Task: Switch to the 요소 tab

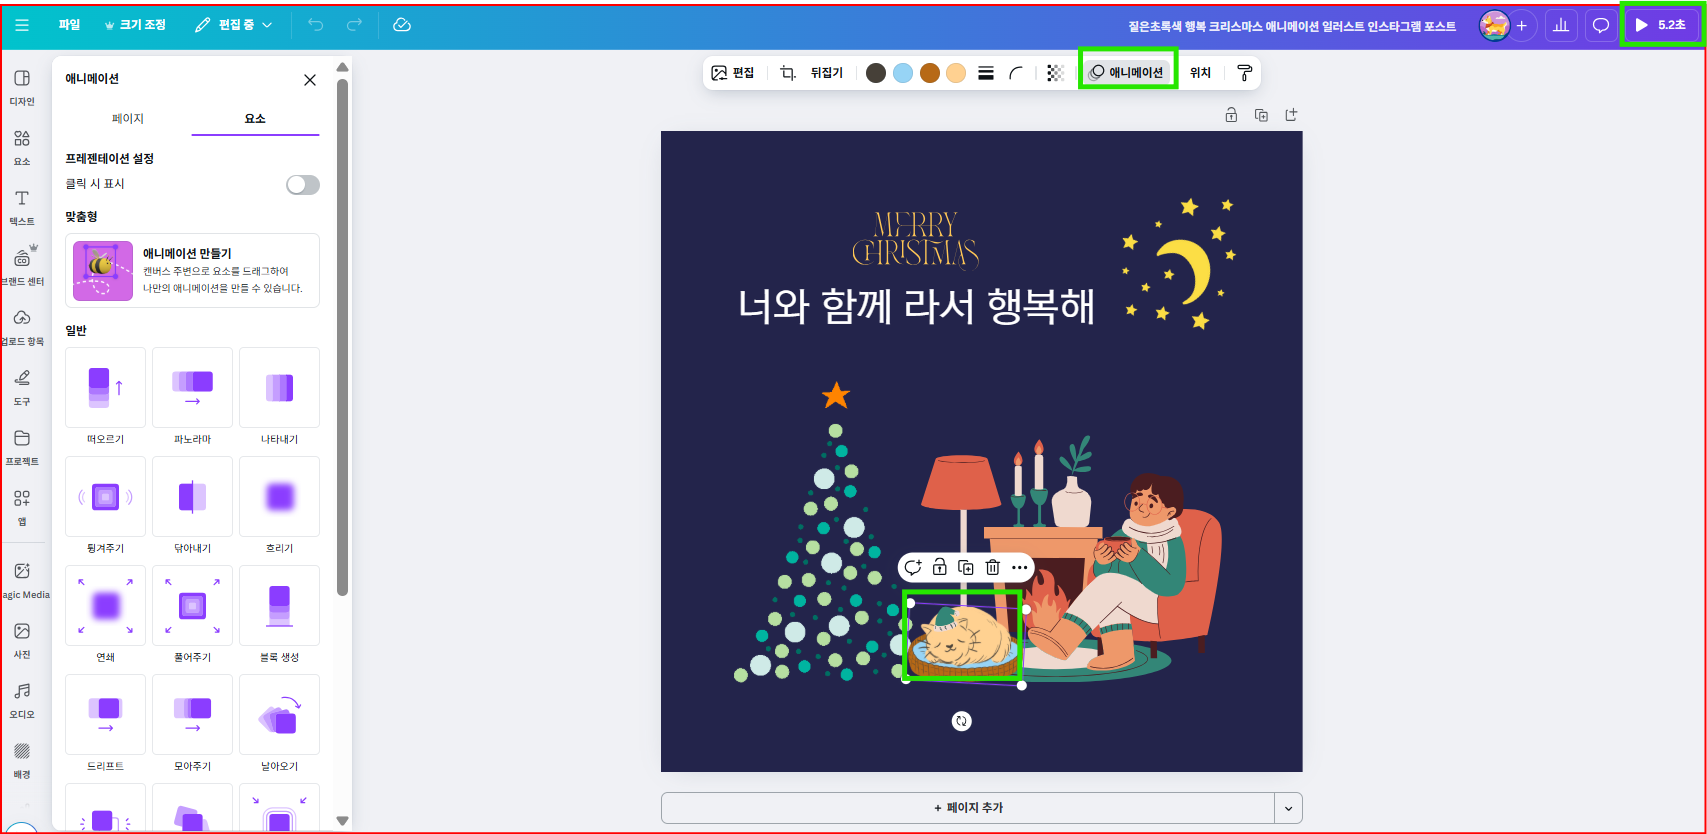Action: (255, 118)
